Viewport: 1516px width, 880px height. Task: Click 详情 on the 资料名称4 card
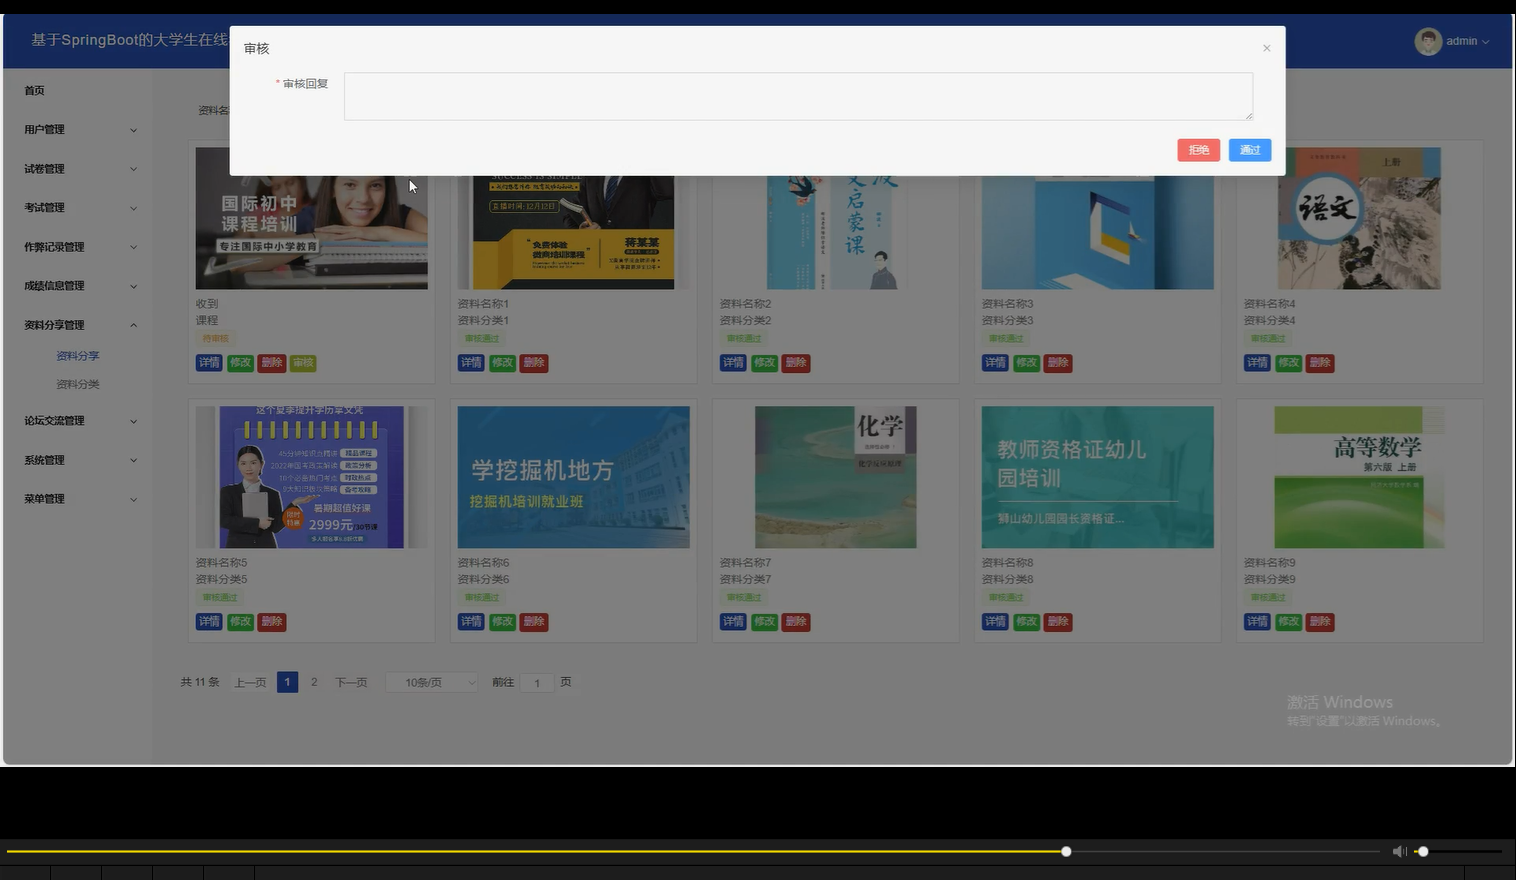1257,363
